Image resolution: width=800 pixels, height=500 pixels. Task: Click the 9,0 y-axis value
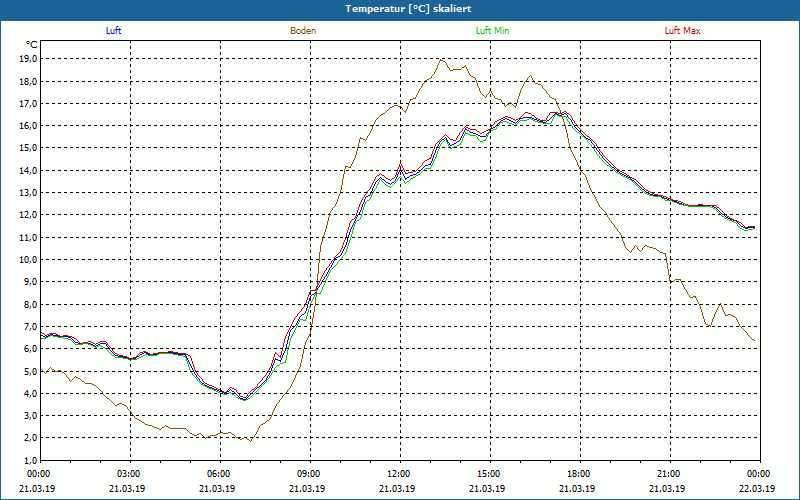[x=31, y=282]
